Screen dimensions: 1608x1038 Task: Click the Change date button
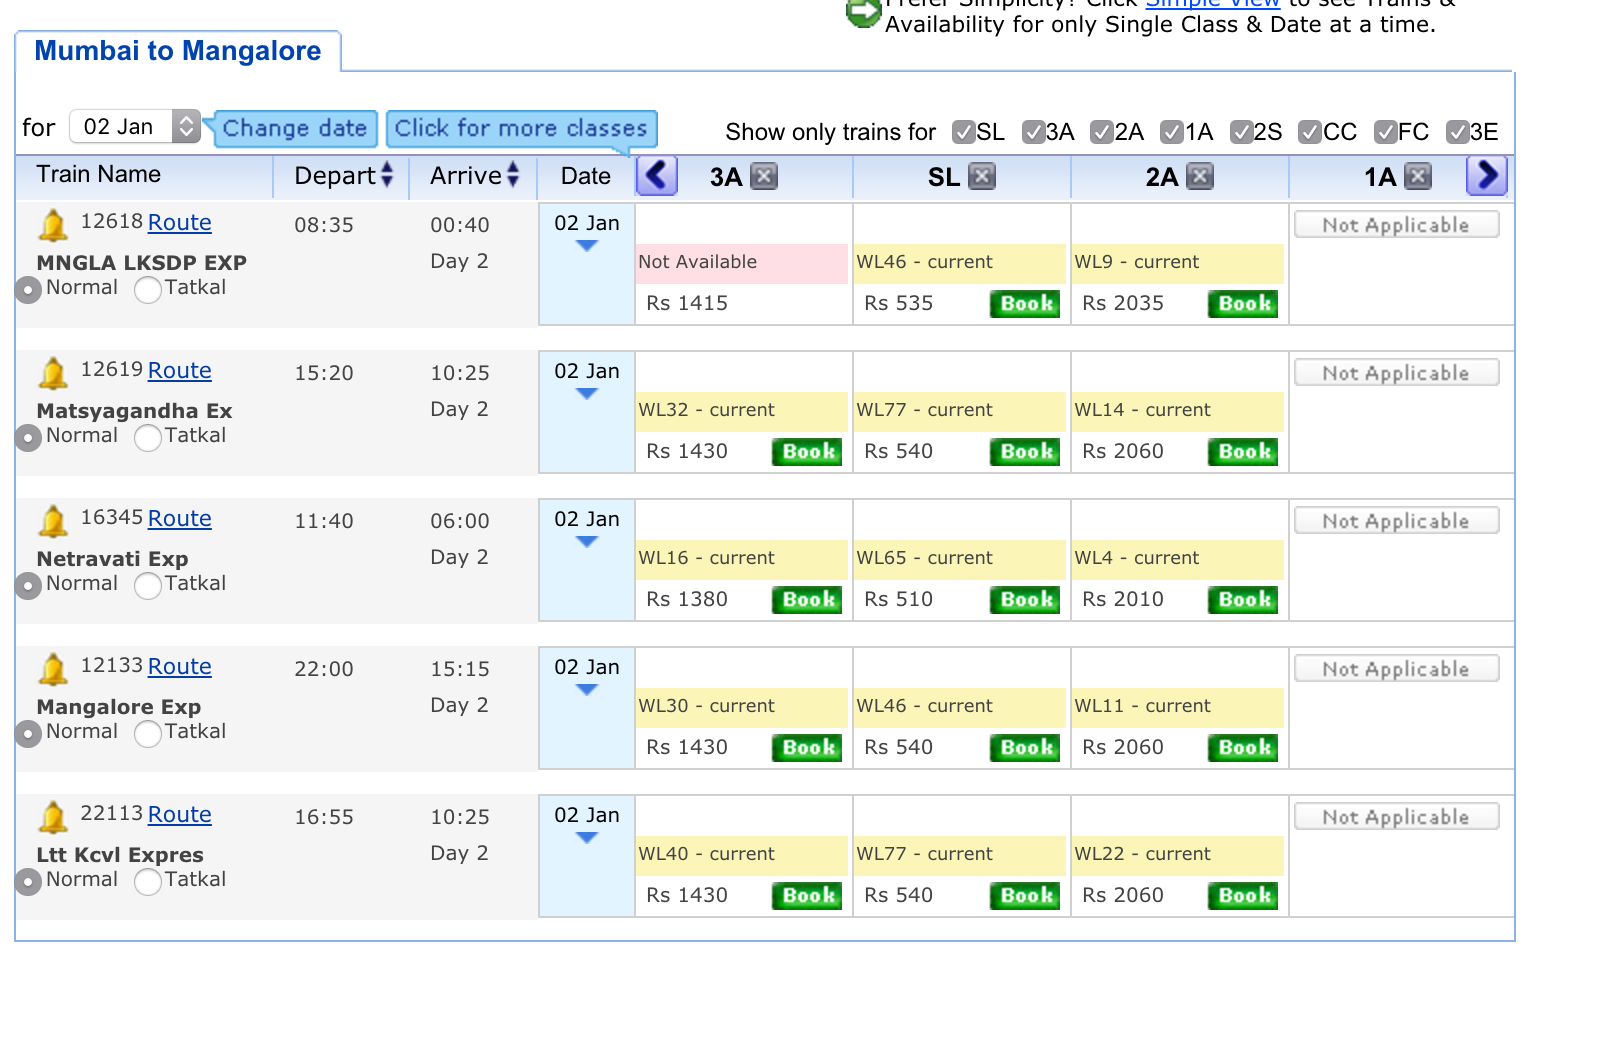[x=293, y=129]
